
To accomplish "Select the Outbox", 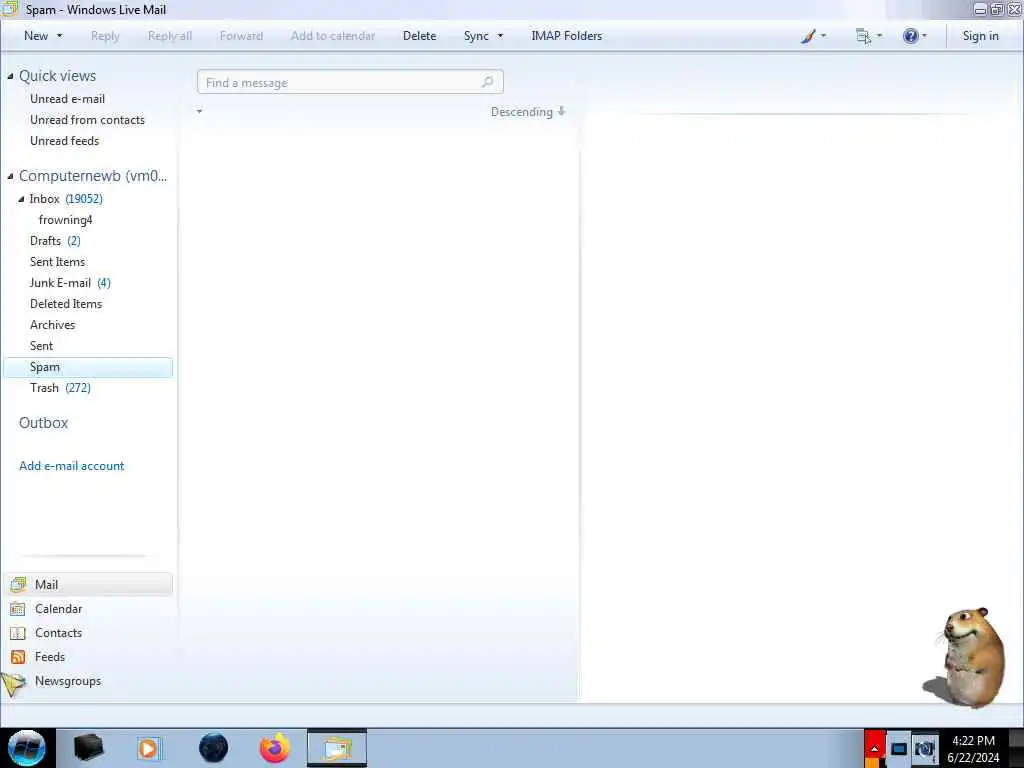I will (x=44, y=423).
